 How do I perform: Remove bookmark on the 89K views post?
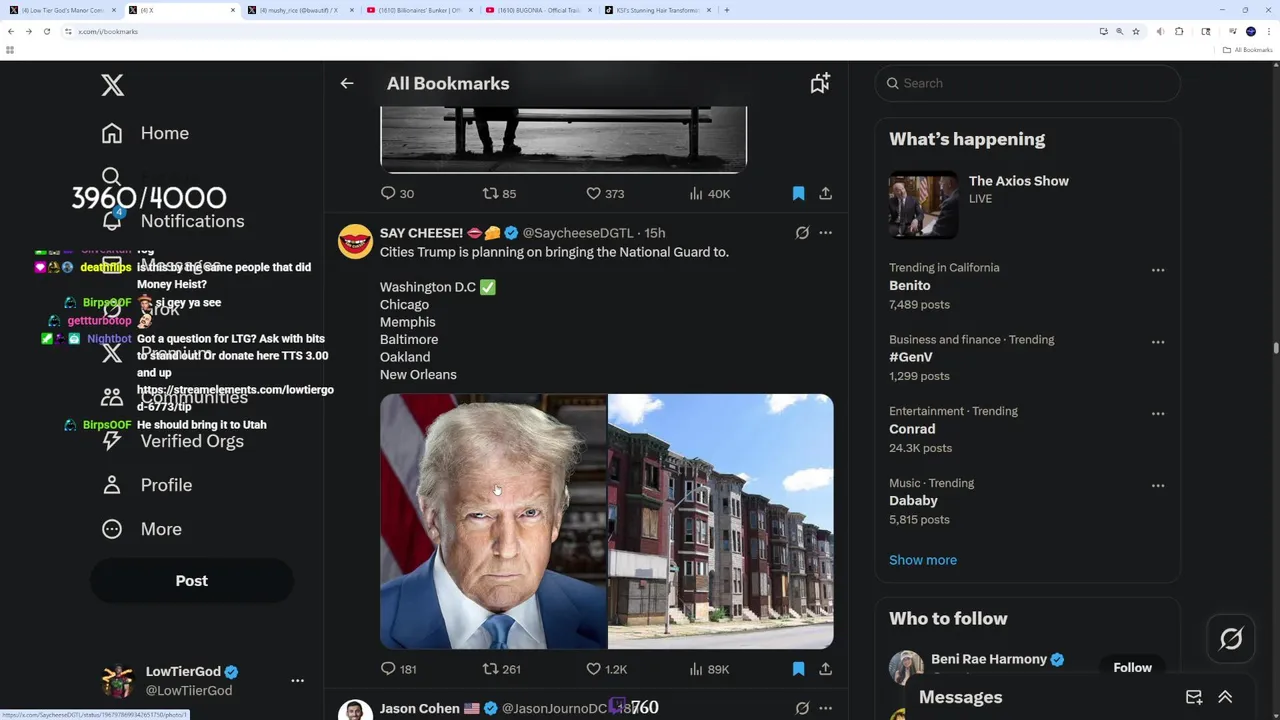click(x=798, y=669)
